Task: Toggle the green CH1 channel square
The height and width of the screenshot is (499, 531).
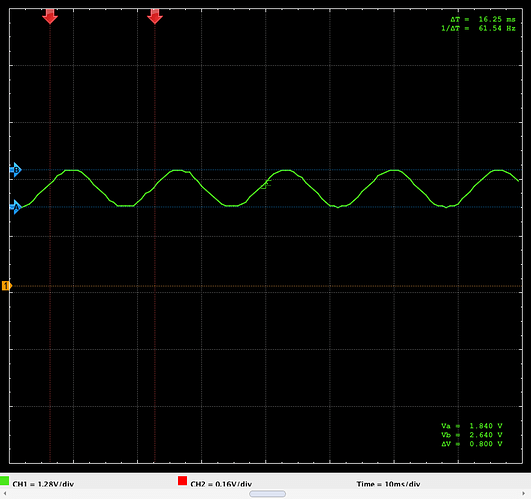Action: pos(4,481)
